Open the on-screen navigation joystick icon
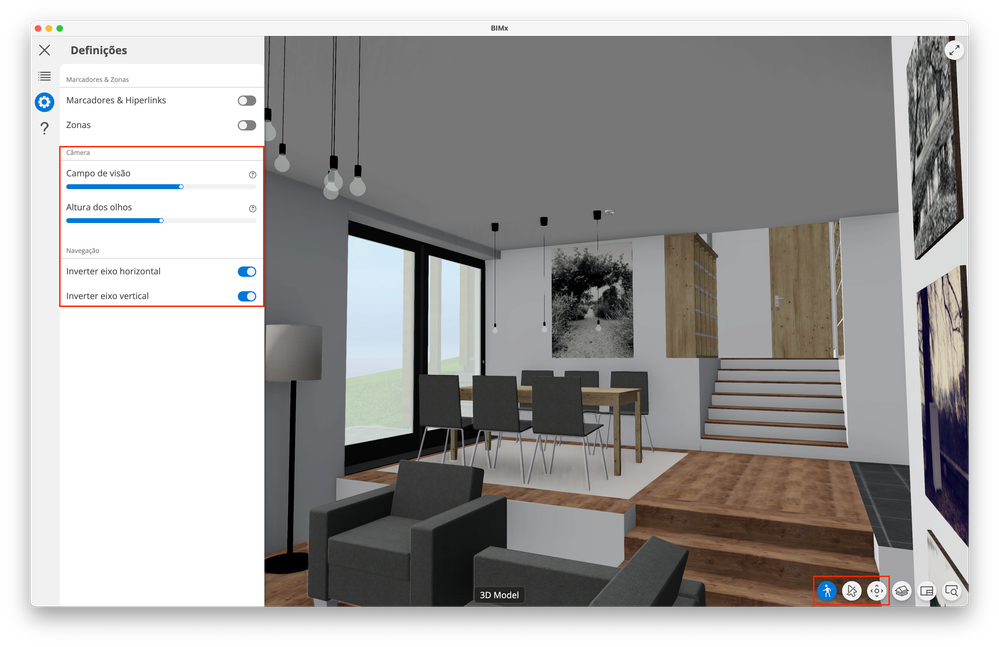Viewport: 999px width, 647px height. tap(877, 591)
